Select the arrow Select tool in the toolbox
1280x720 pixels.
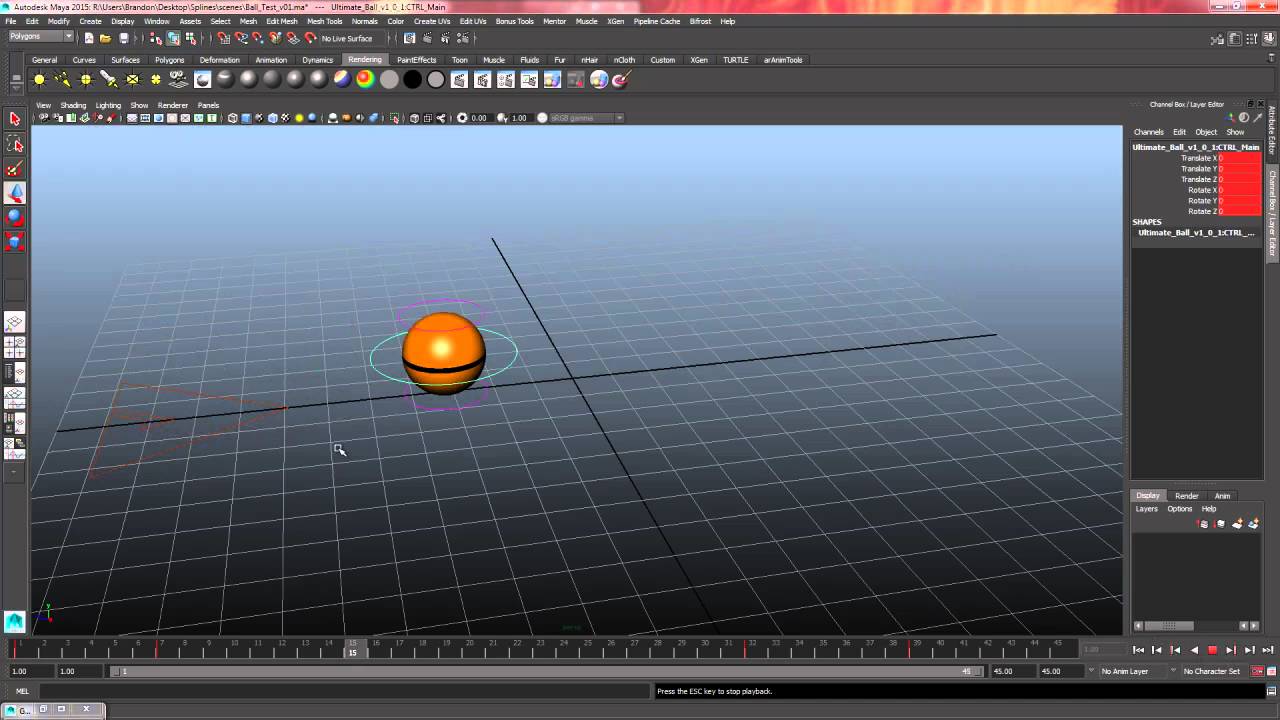pyautogui.click(x=14, y=119)
